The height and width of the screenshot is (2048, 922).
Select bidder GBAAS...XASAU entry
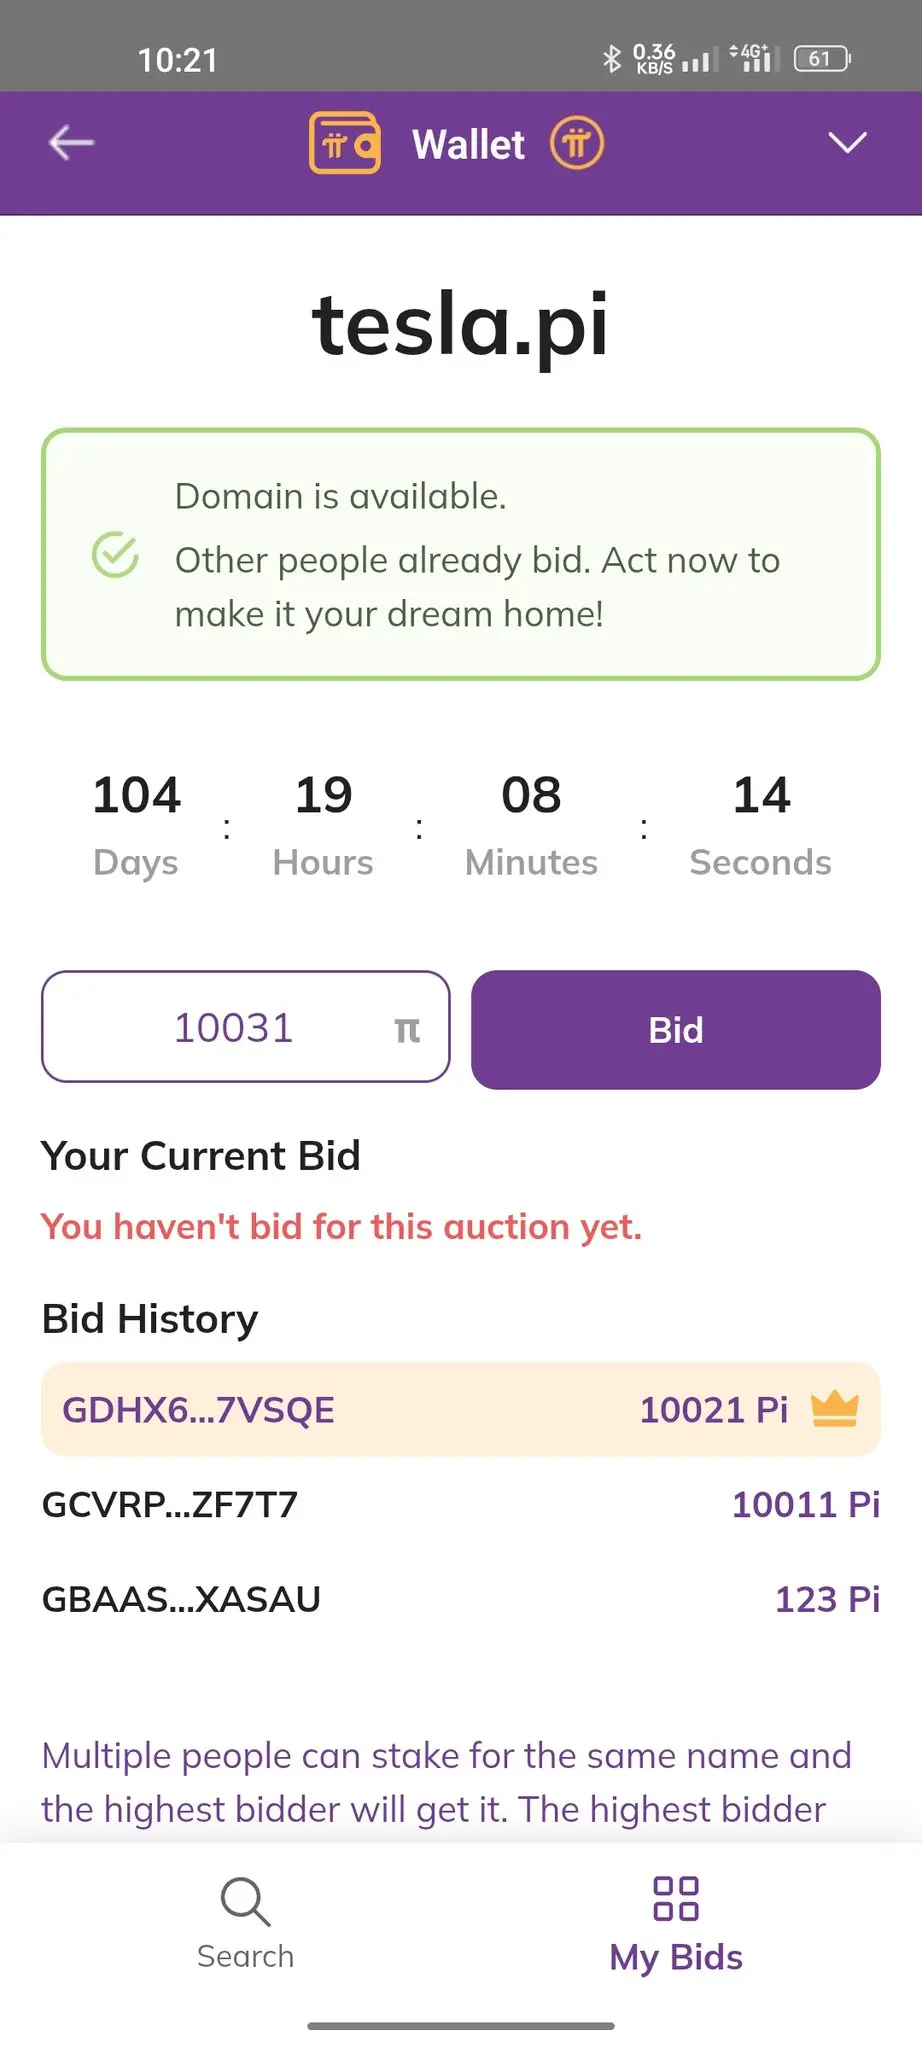coord(461,1599)
